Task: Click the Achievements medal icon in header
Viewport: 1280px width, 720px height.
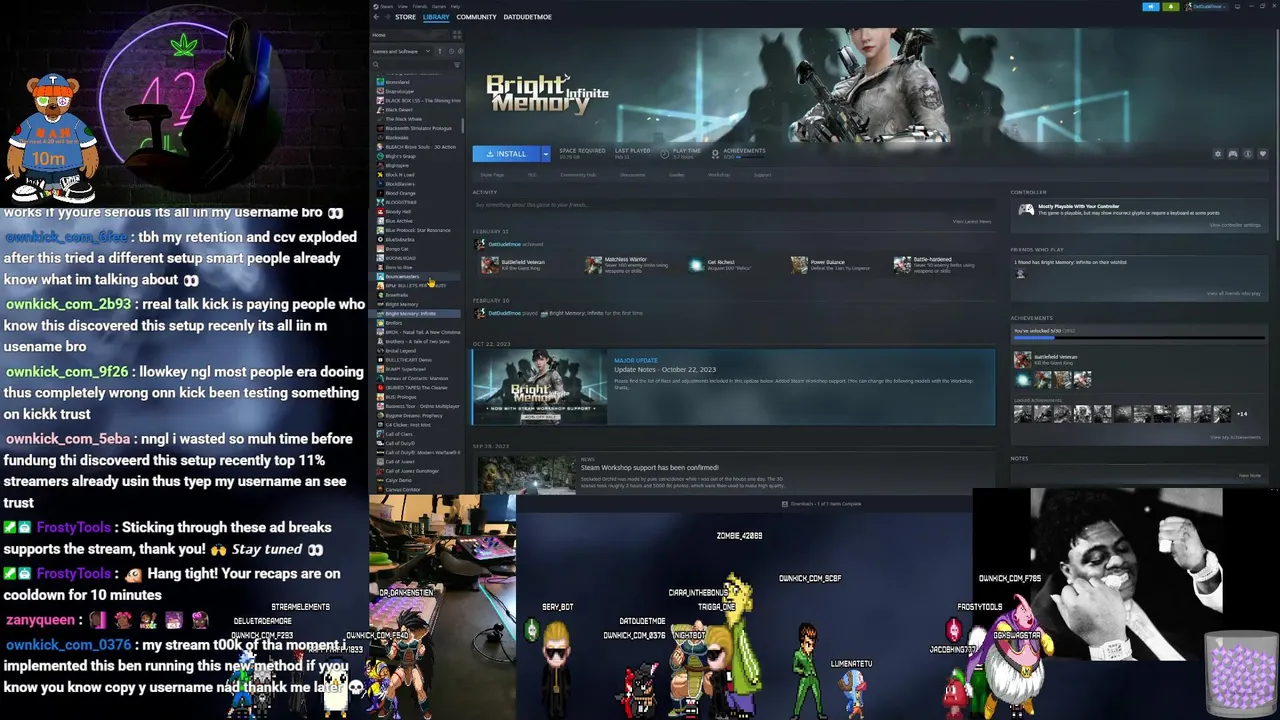Action: pos(715,154)
